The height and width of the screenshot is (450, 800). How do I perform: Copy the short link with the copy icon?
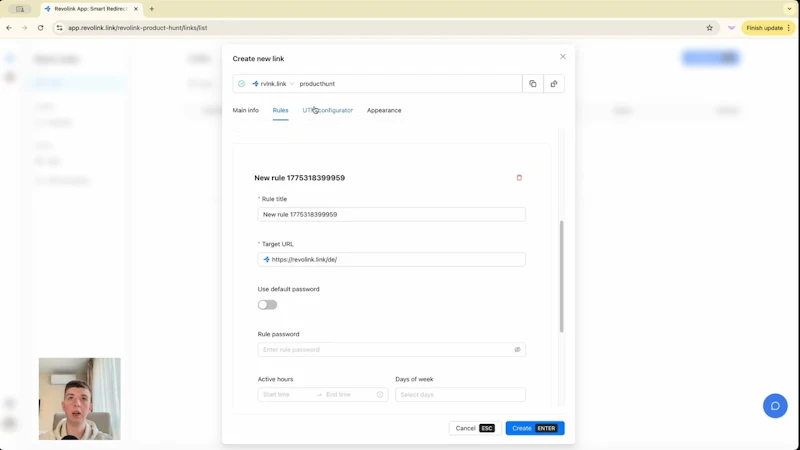(x=533, y=84)
